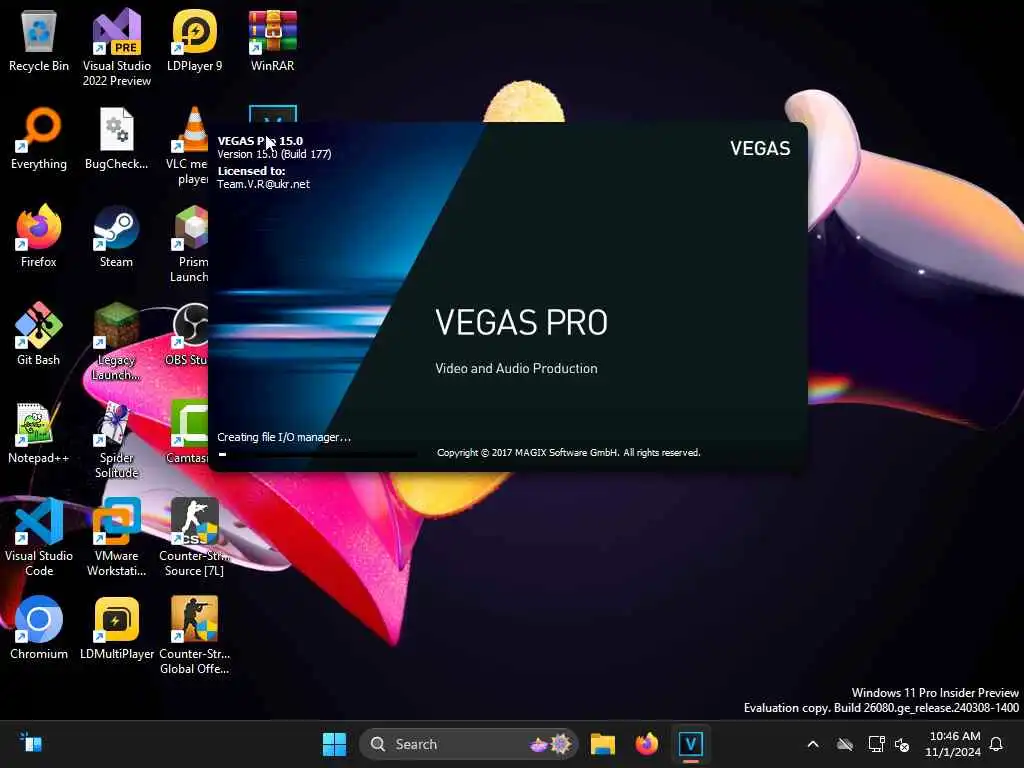
Task: Click the Legacy Launcher Minecraft icon
Action: click(116, 341)
